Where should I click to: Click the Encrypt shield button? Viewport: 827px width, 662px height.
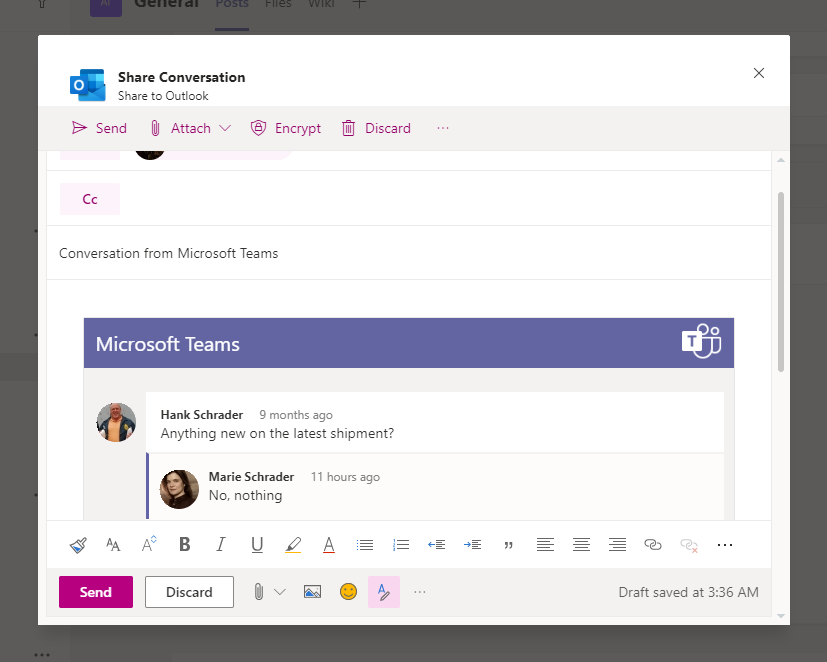tap(286, 128)
